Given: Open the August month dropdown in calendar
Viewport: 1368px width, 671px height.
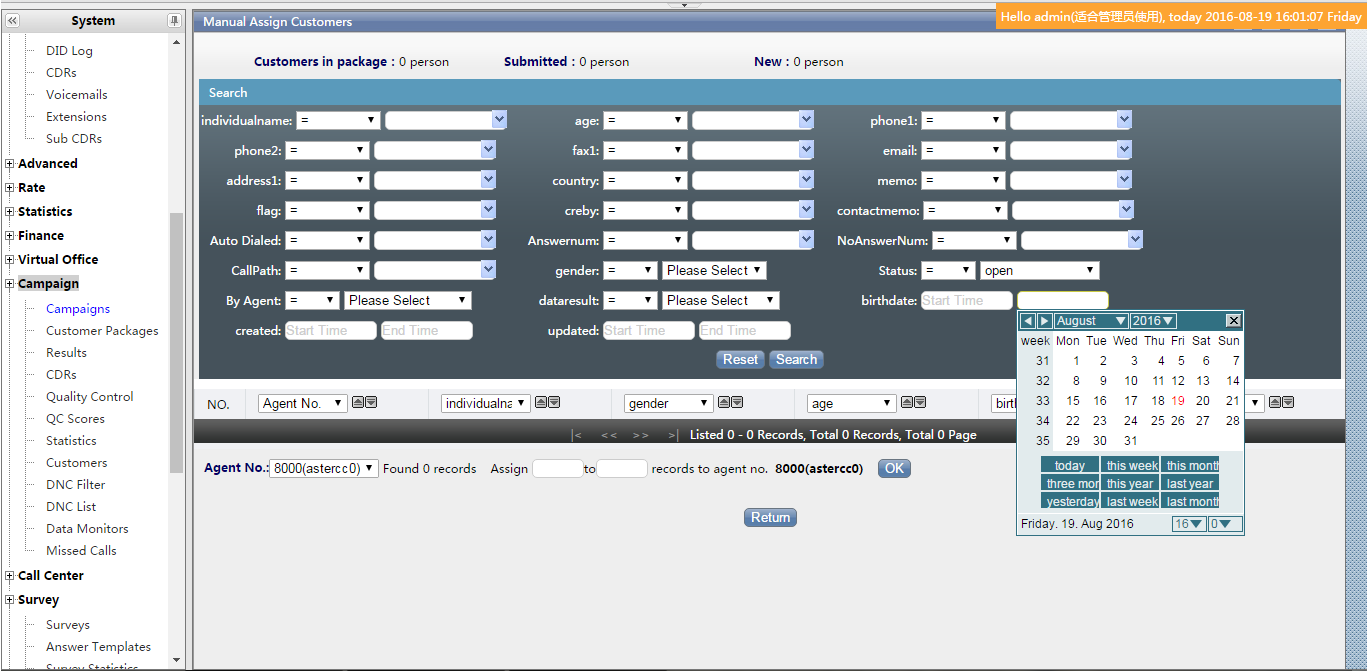Looking at the screenshot, I should coord(1091,321).
